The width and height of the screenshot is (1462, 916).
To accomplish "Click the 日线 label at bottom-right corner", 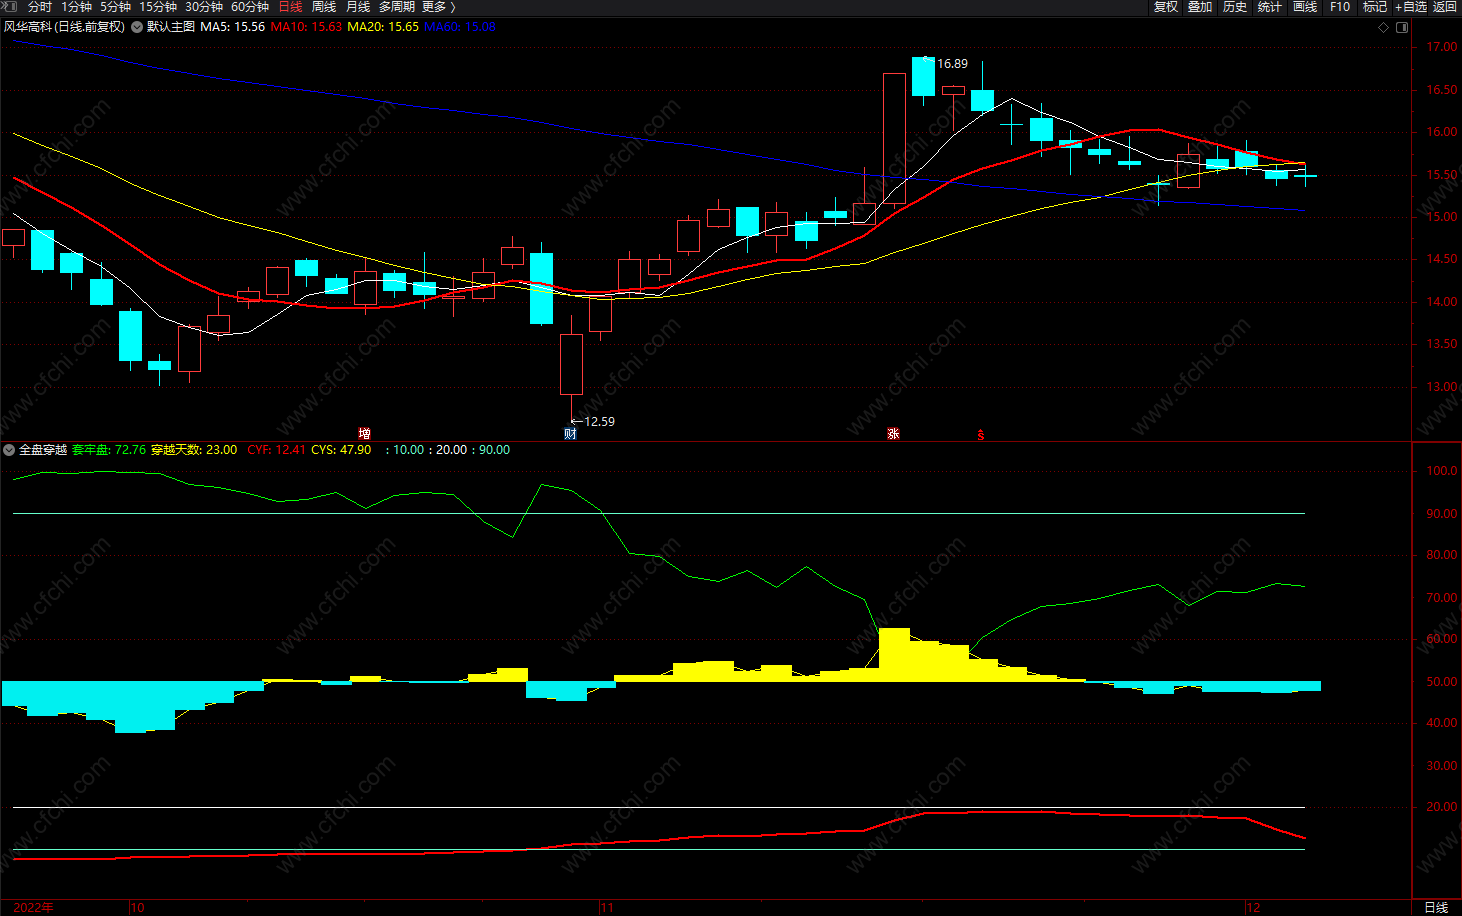I will click(1436, 908).
